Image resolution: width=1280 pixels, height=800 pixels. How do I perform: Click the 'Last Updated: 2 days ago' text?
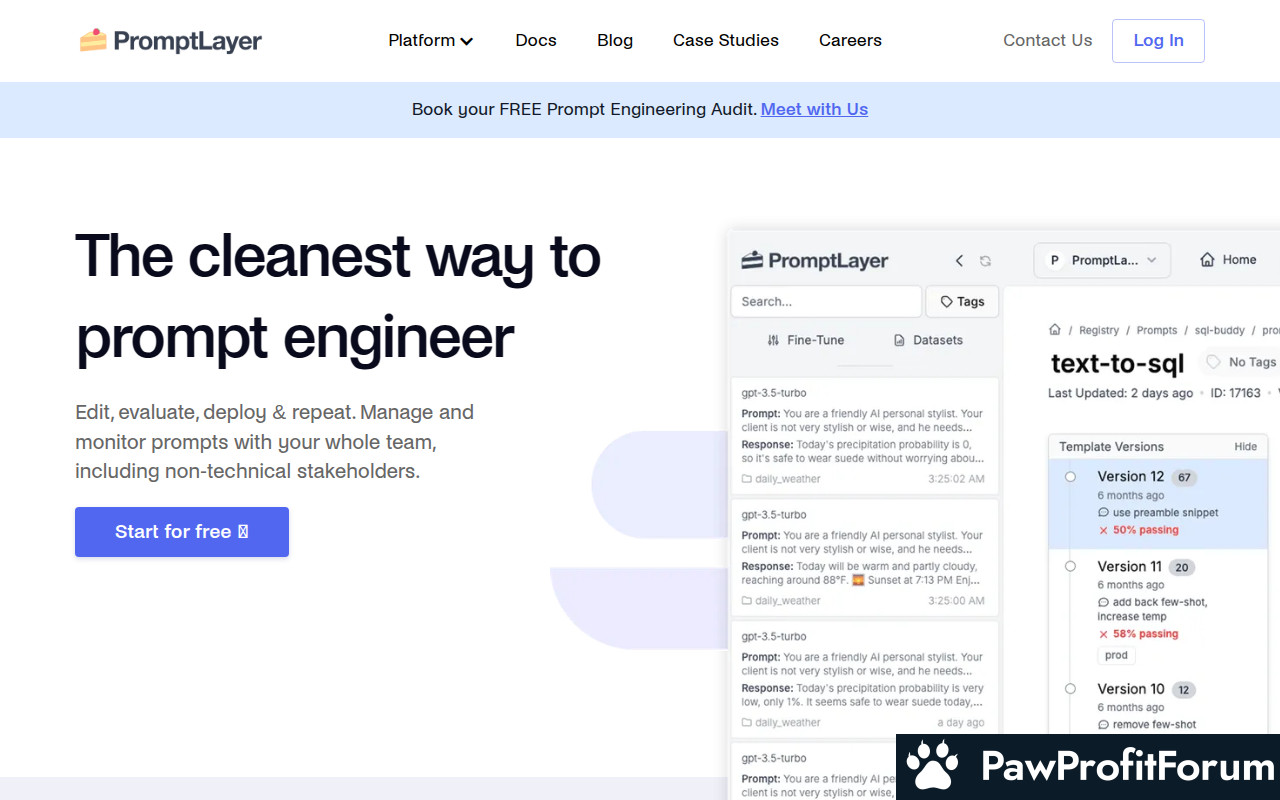coord(1120,393)
